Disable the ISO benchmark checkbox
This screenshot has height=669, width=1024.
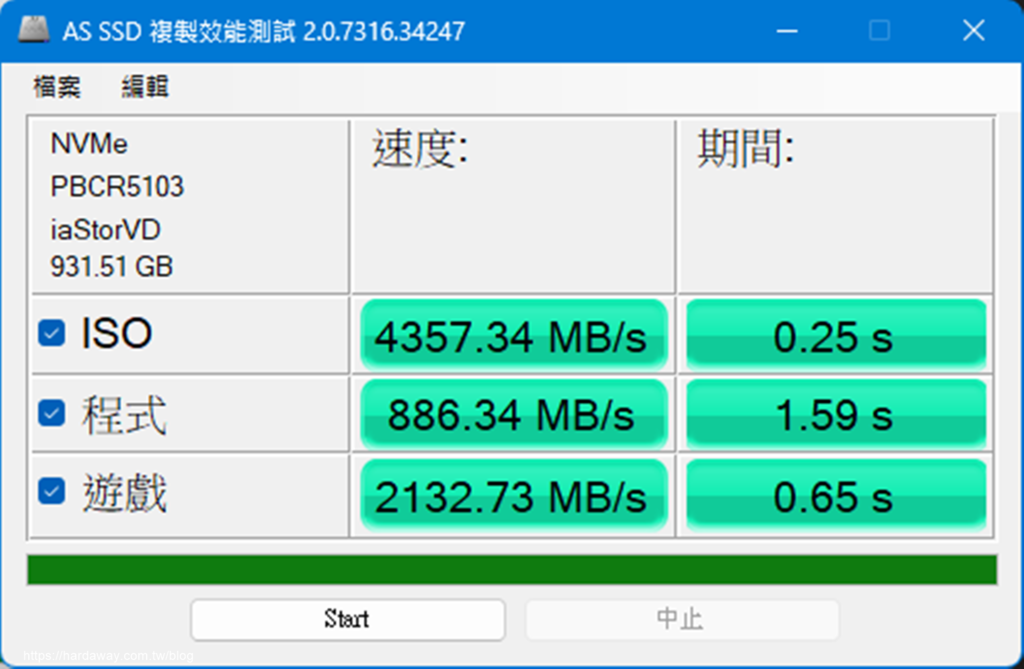pyautogui.click(x=51, y=333)
